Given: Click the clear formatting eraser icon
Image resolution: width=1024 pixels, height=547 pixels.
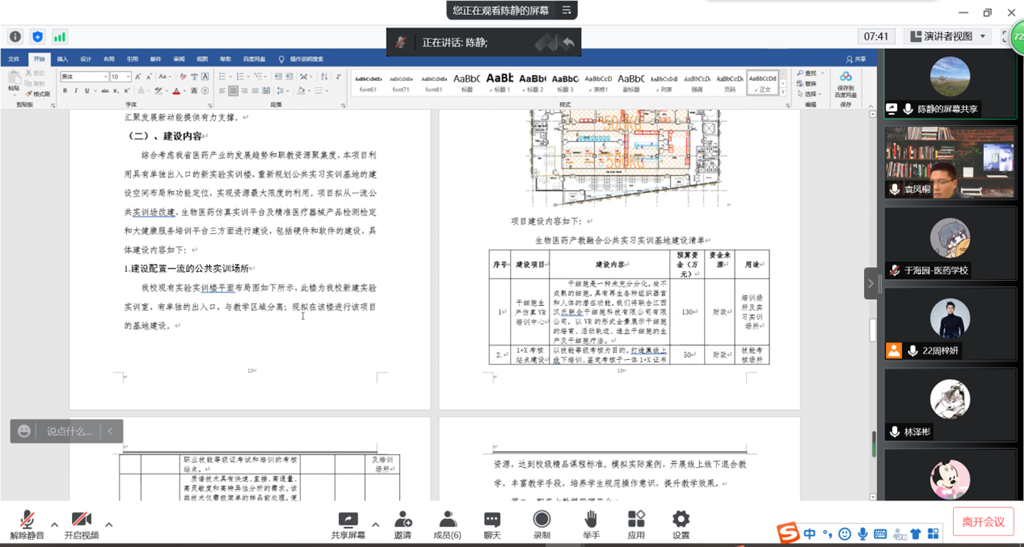Looking at the screenshot, I should point(184,76).
